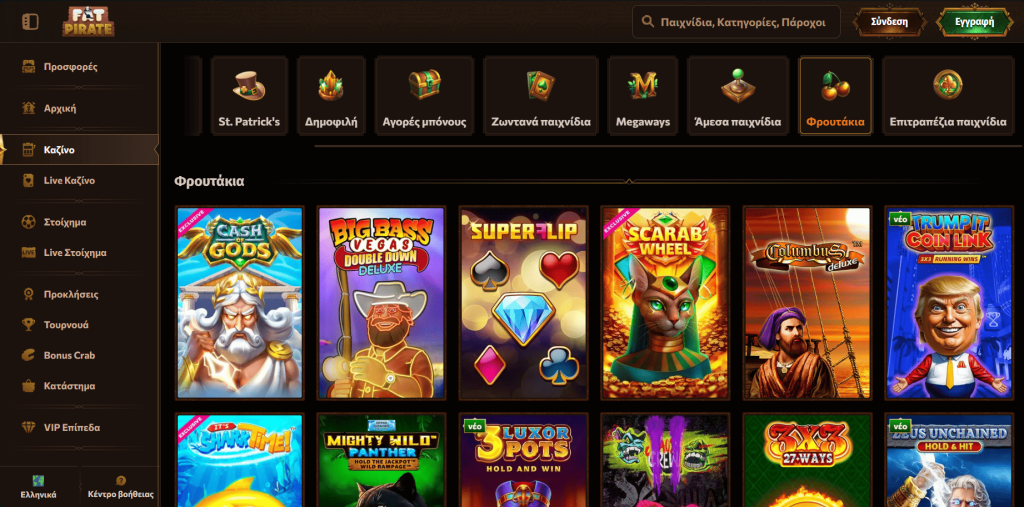Open the St. Patrick's hat category

click(x=249, y=96)
